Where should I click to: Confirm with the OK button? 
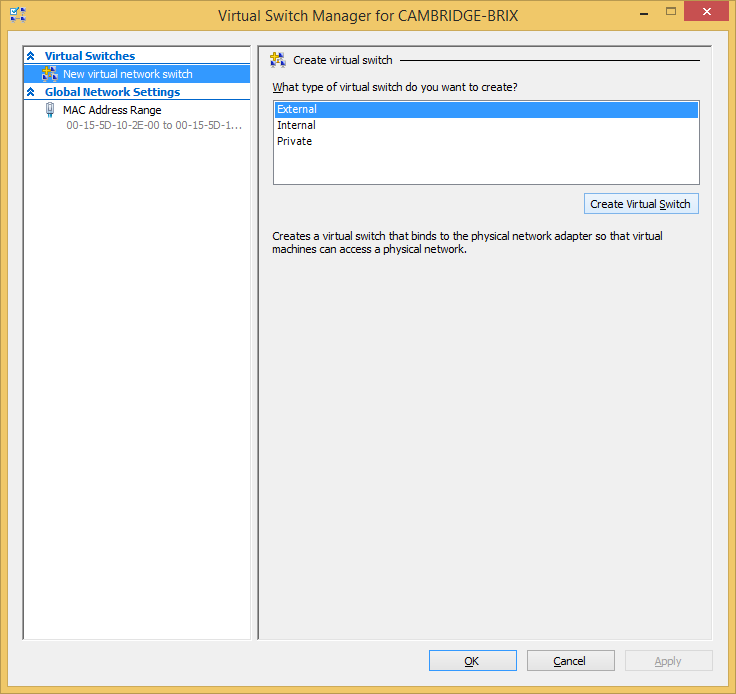click(472, 661)
